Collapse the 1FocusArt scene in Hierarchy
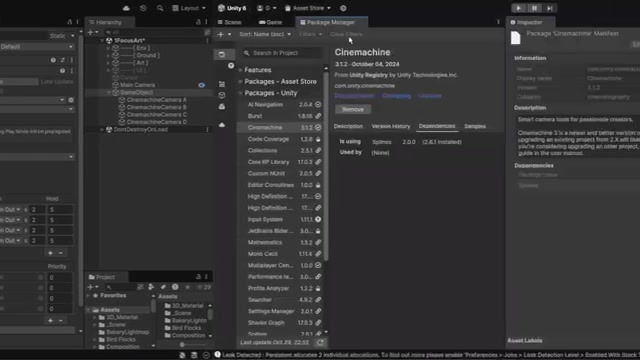640x360 pixels. point(102,40)
